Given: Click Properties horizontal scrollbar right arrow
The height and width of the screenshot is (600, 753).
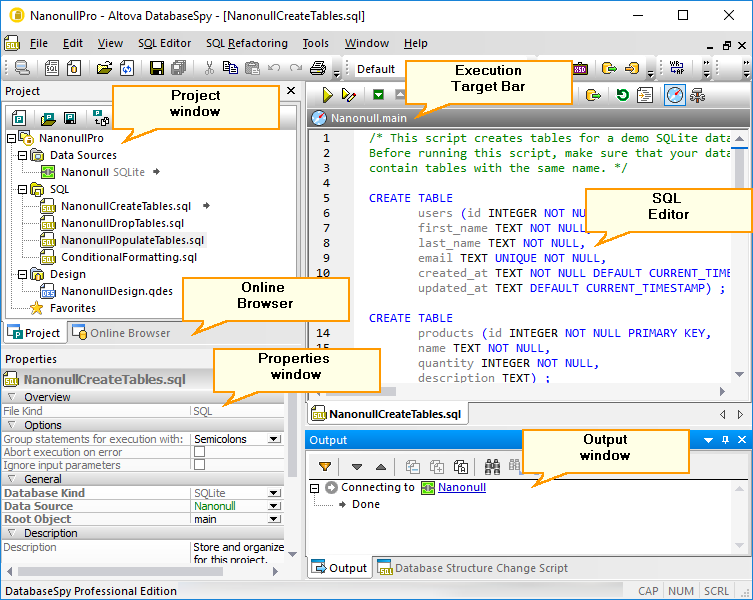Looking at the screenshot, I should coord(275,571).
